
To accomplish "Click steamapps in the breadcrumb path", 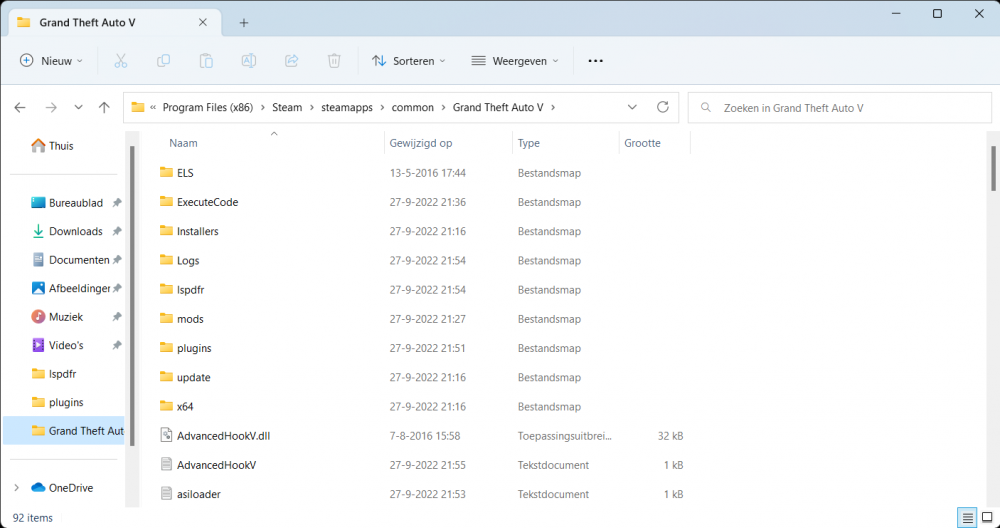I will [x=346, y=107].
